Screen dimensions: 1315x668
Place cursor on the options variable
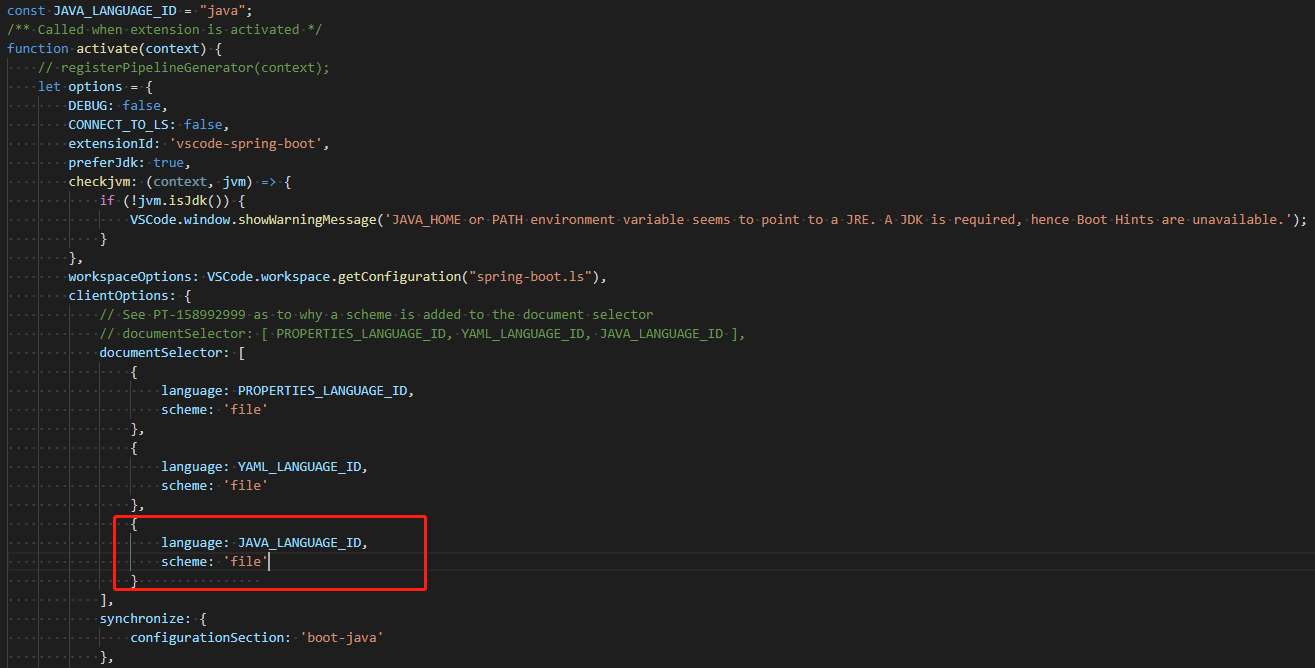95,86
